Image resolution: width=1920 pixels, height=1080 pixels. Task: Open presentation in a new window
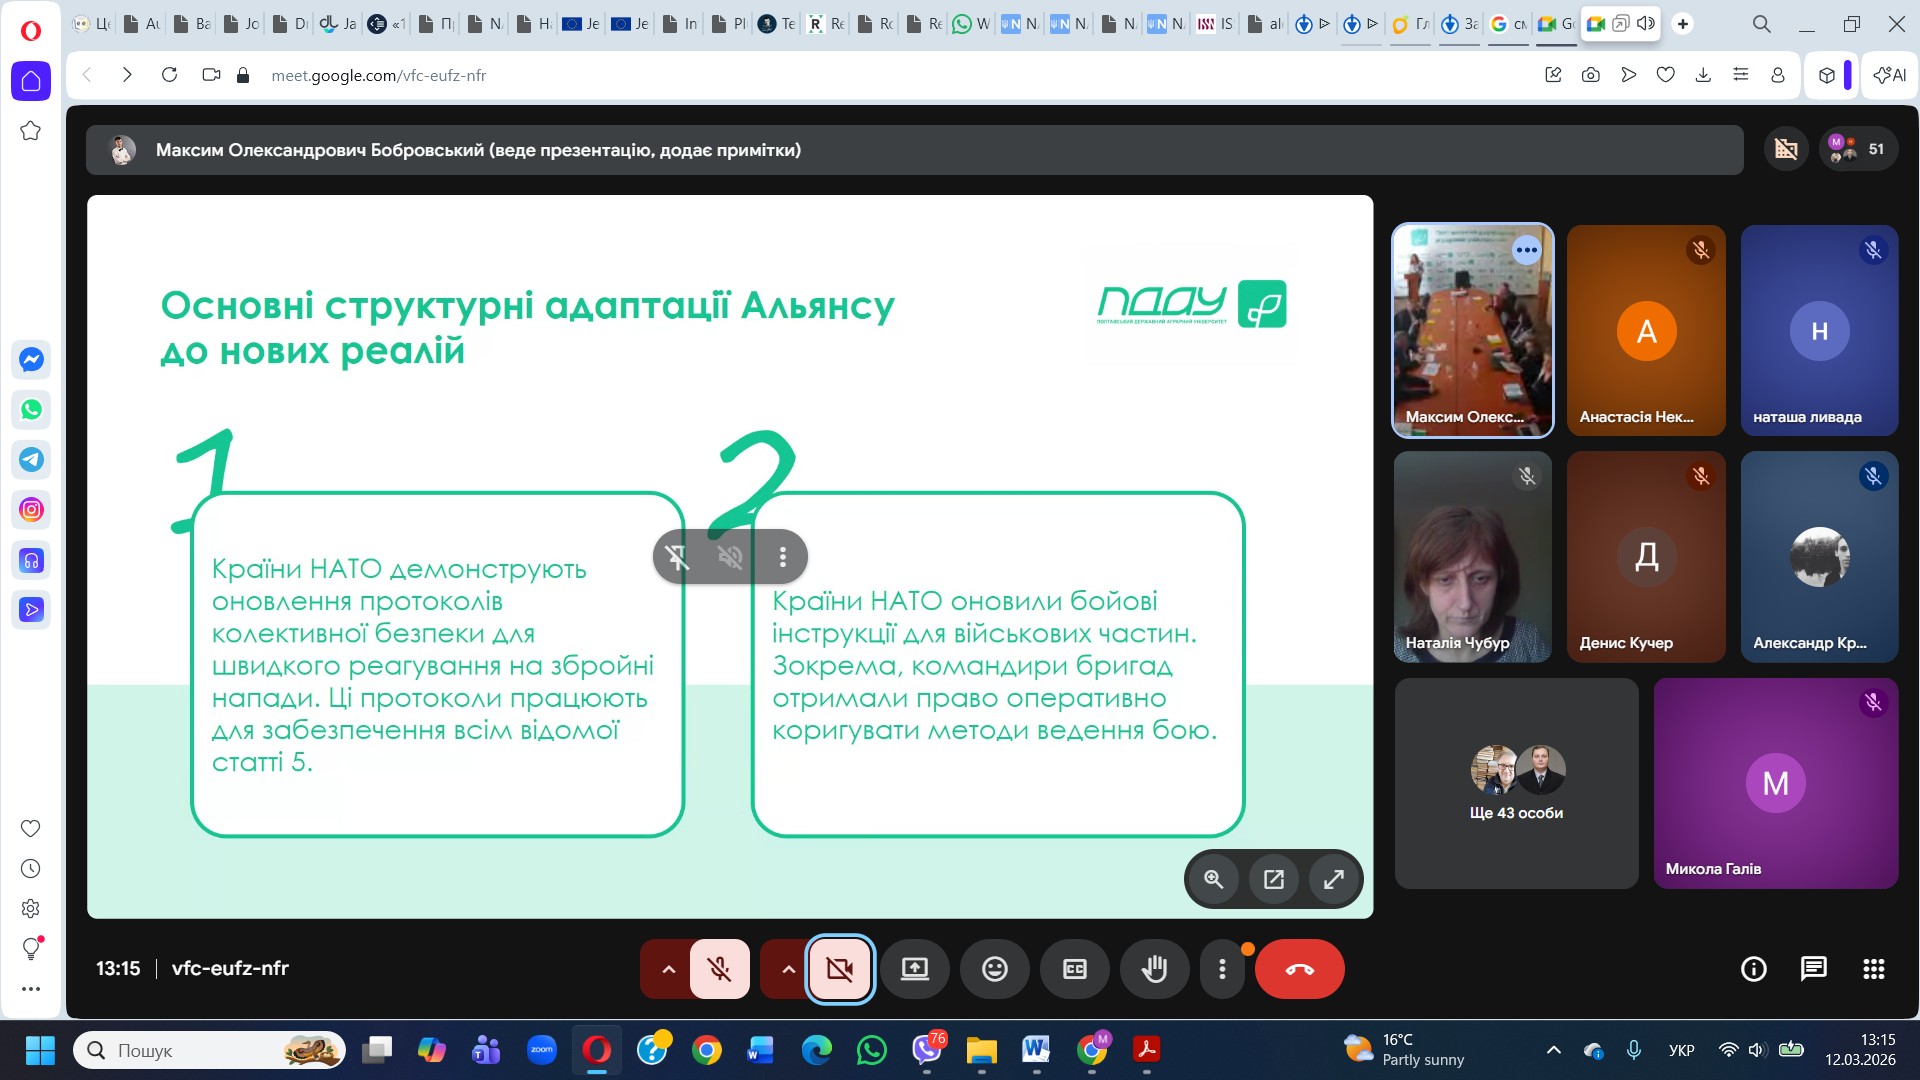click(x=1273, y=879)
